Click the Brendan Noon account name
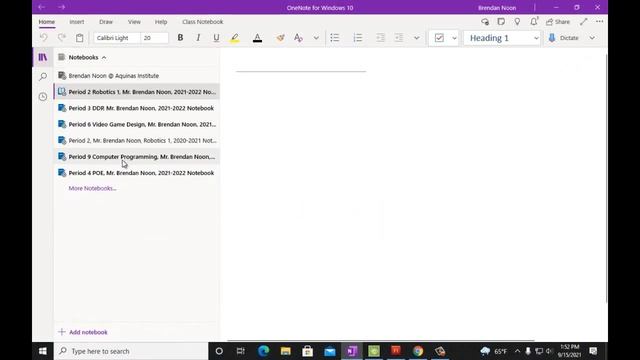640x360 pixels. [497, 8]
